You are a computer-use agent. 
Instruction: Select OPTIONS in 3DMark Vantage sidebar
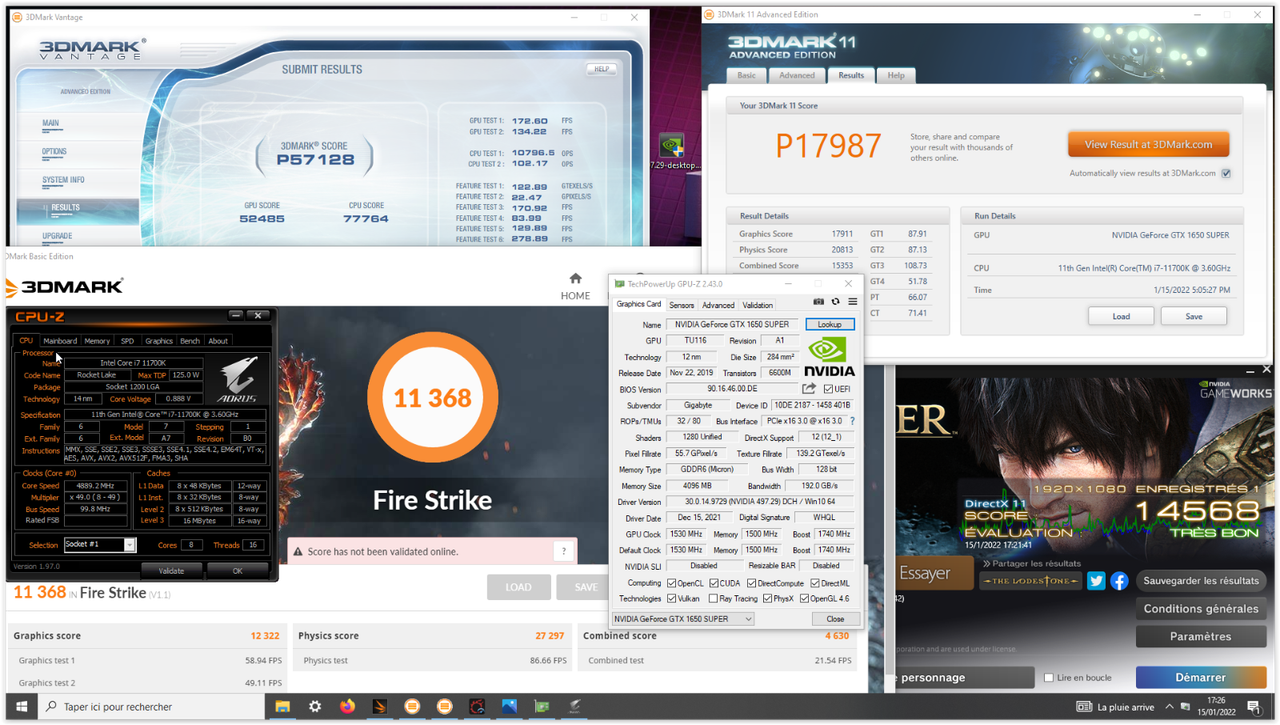coord(55,152)
